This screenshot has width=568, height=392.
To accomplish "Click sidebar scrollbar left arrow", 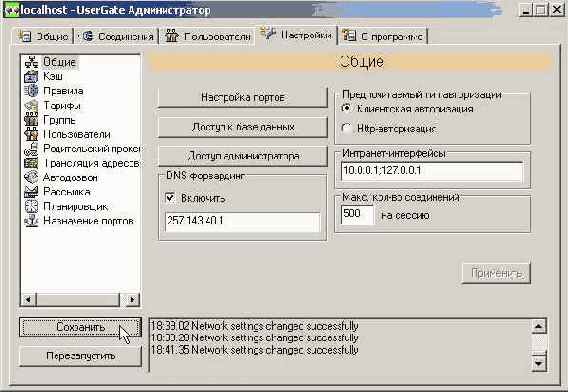I will [28, 299].
